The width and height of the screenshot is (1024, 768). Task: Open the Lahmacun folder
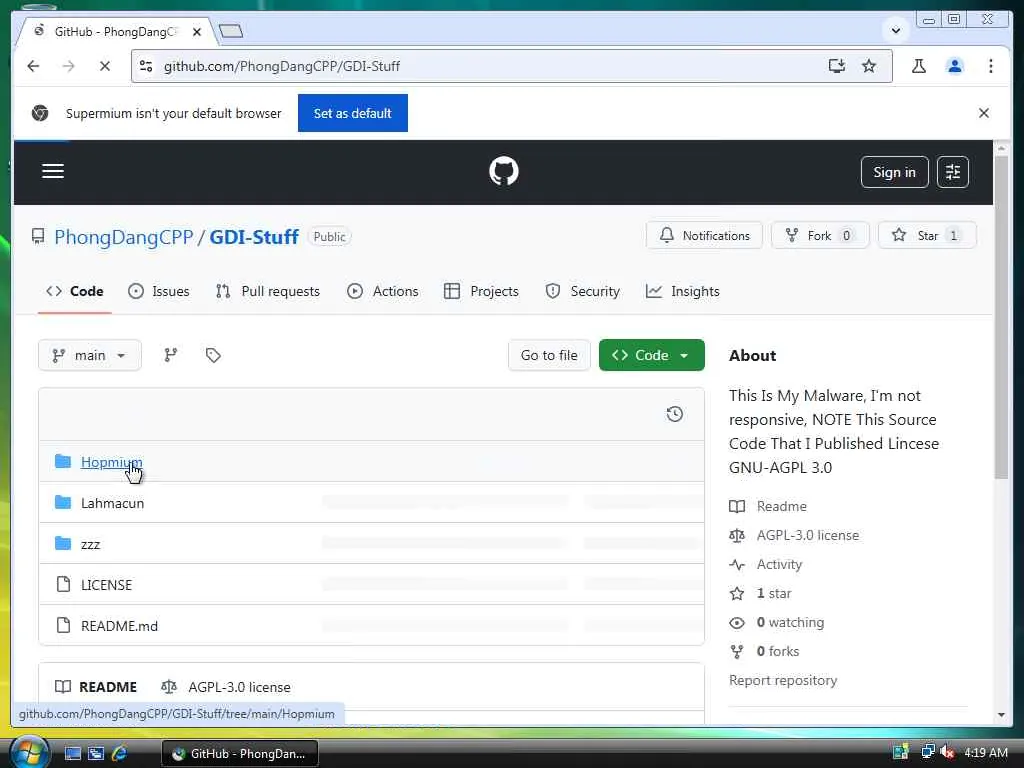112,503
